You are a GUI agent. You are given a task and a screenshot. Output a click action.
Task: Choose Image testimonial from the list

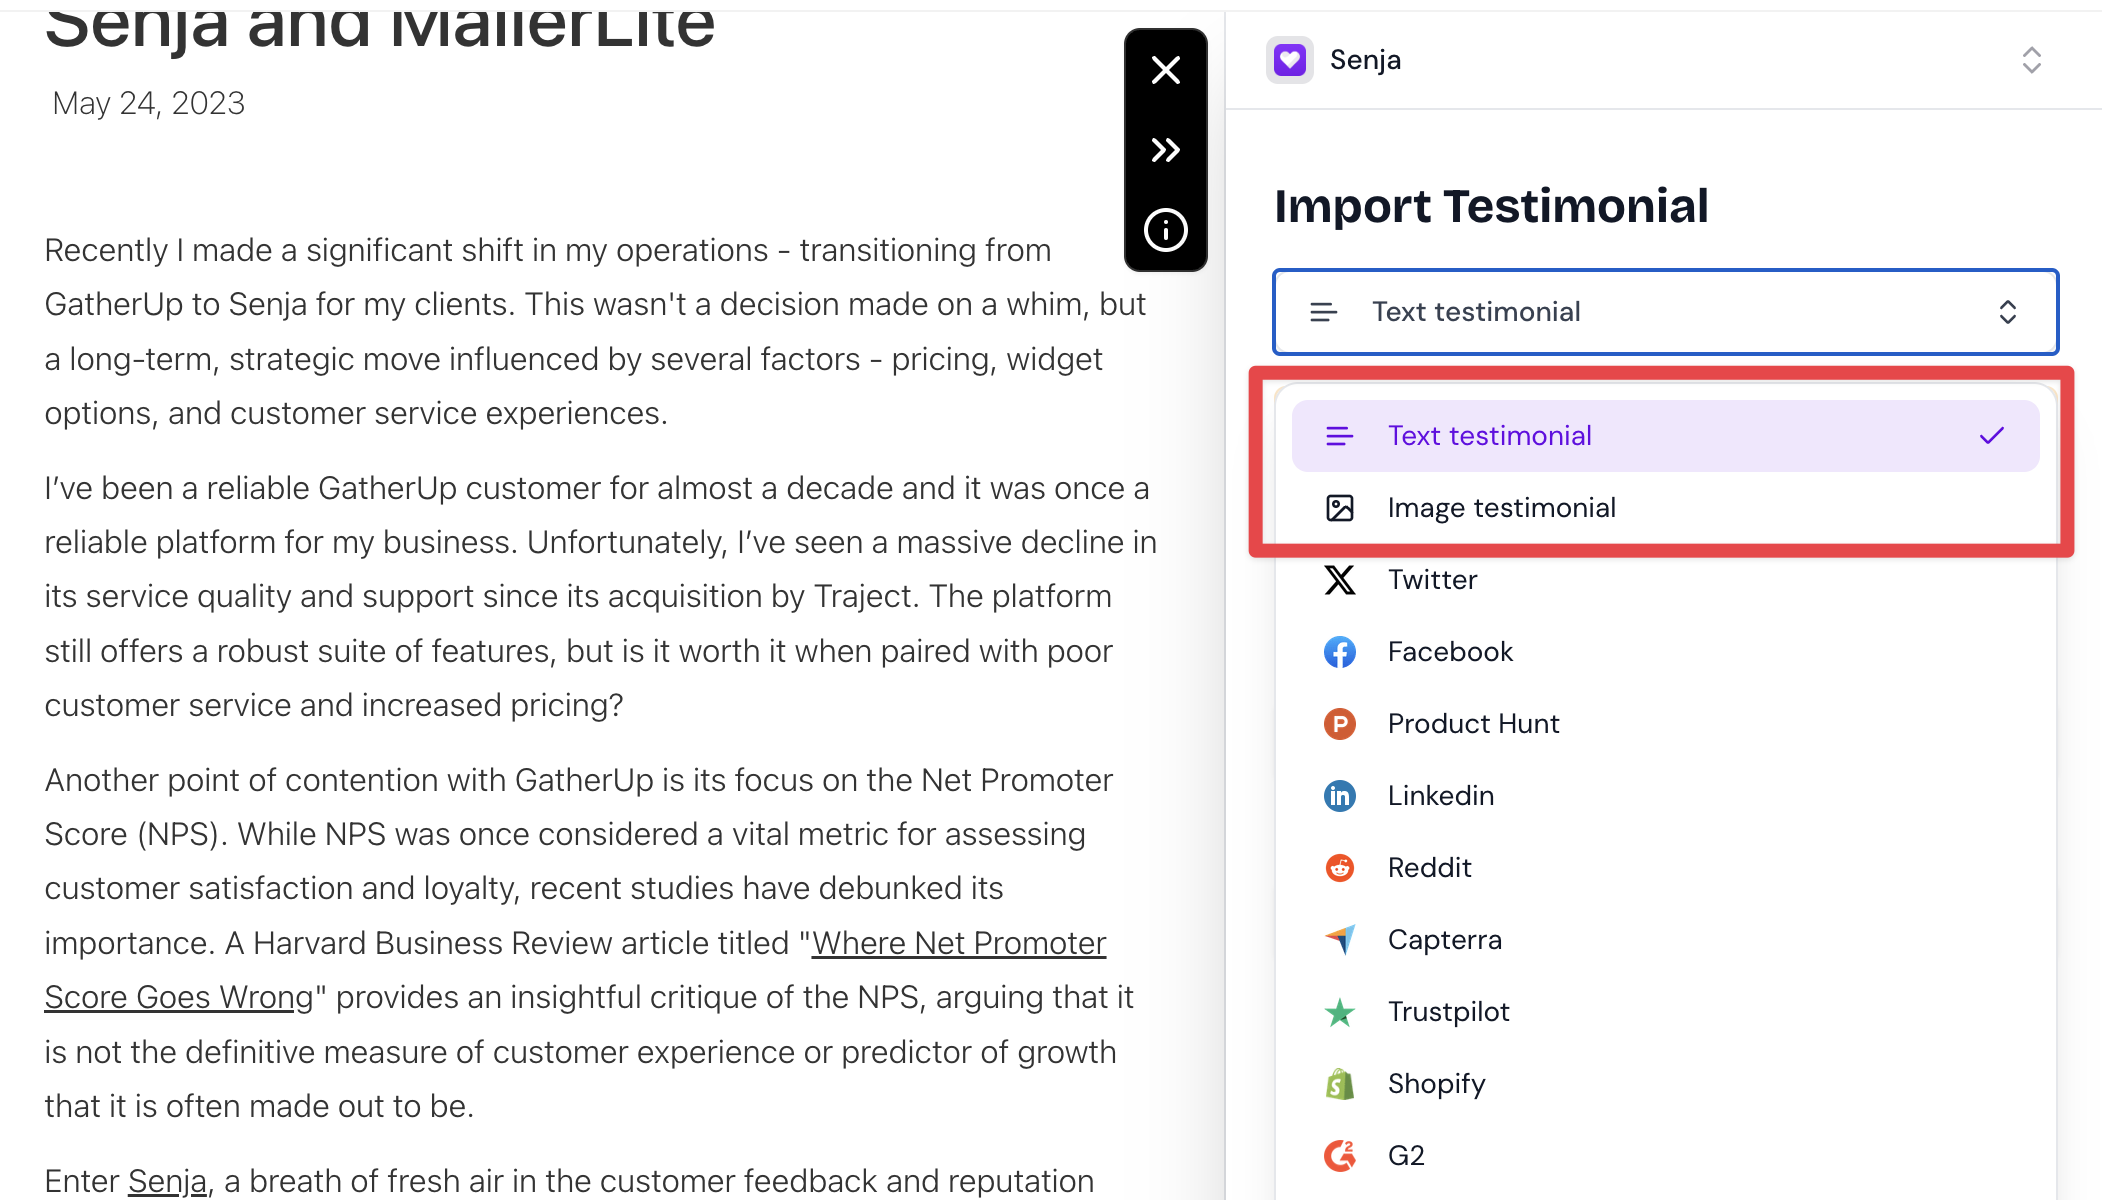(1500, 508)
